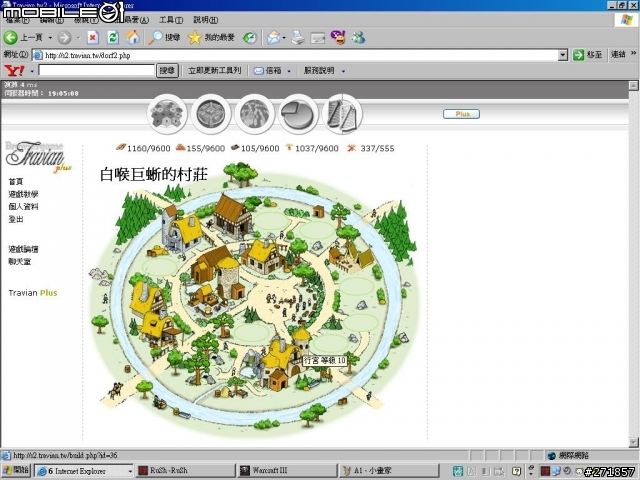The height and width of the screenshot is (480, 640).
Task: Click the 立即更新工具列 update toolbar button
Action: coord(215,71)
